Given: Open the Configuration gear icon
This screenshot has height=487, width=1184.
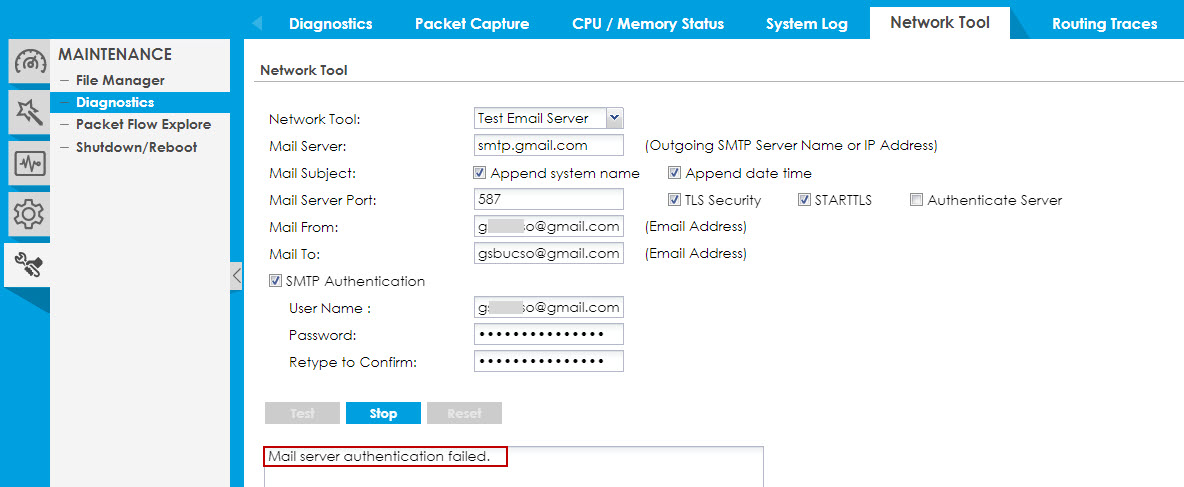Looking at the screenshot, I should (x=29, y=214).
